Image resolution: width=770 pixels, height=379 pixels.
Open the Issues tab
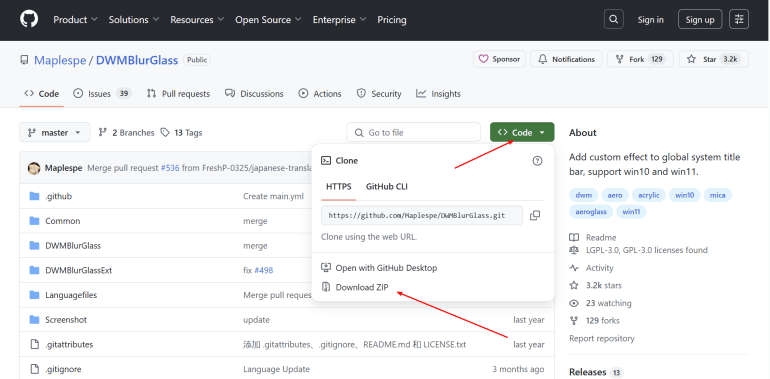coord(102,94)
